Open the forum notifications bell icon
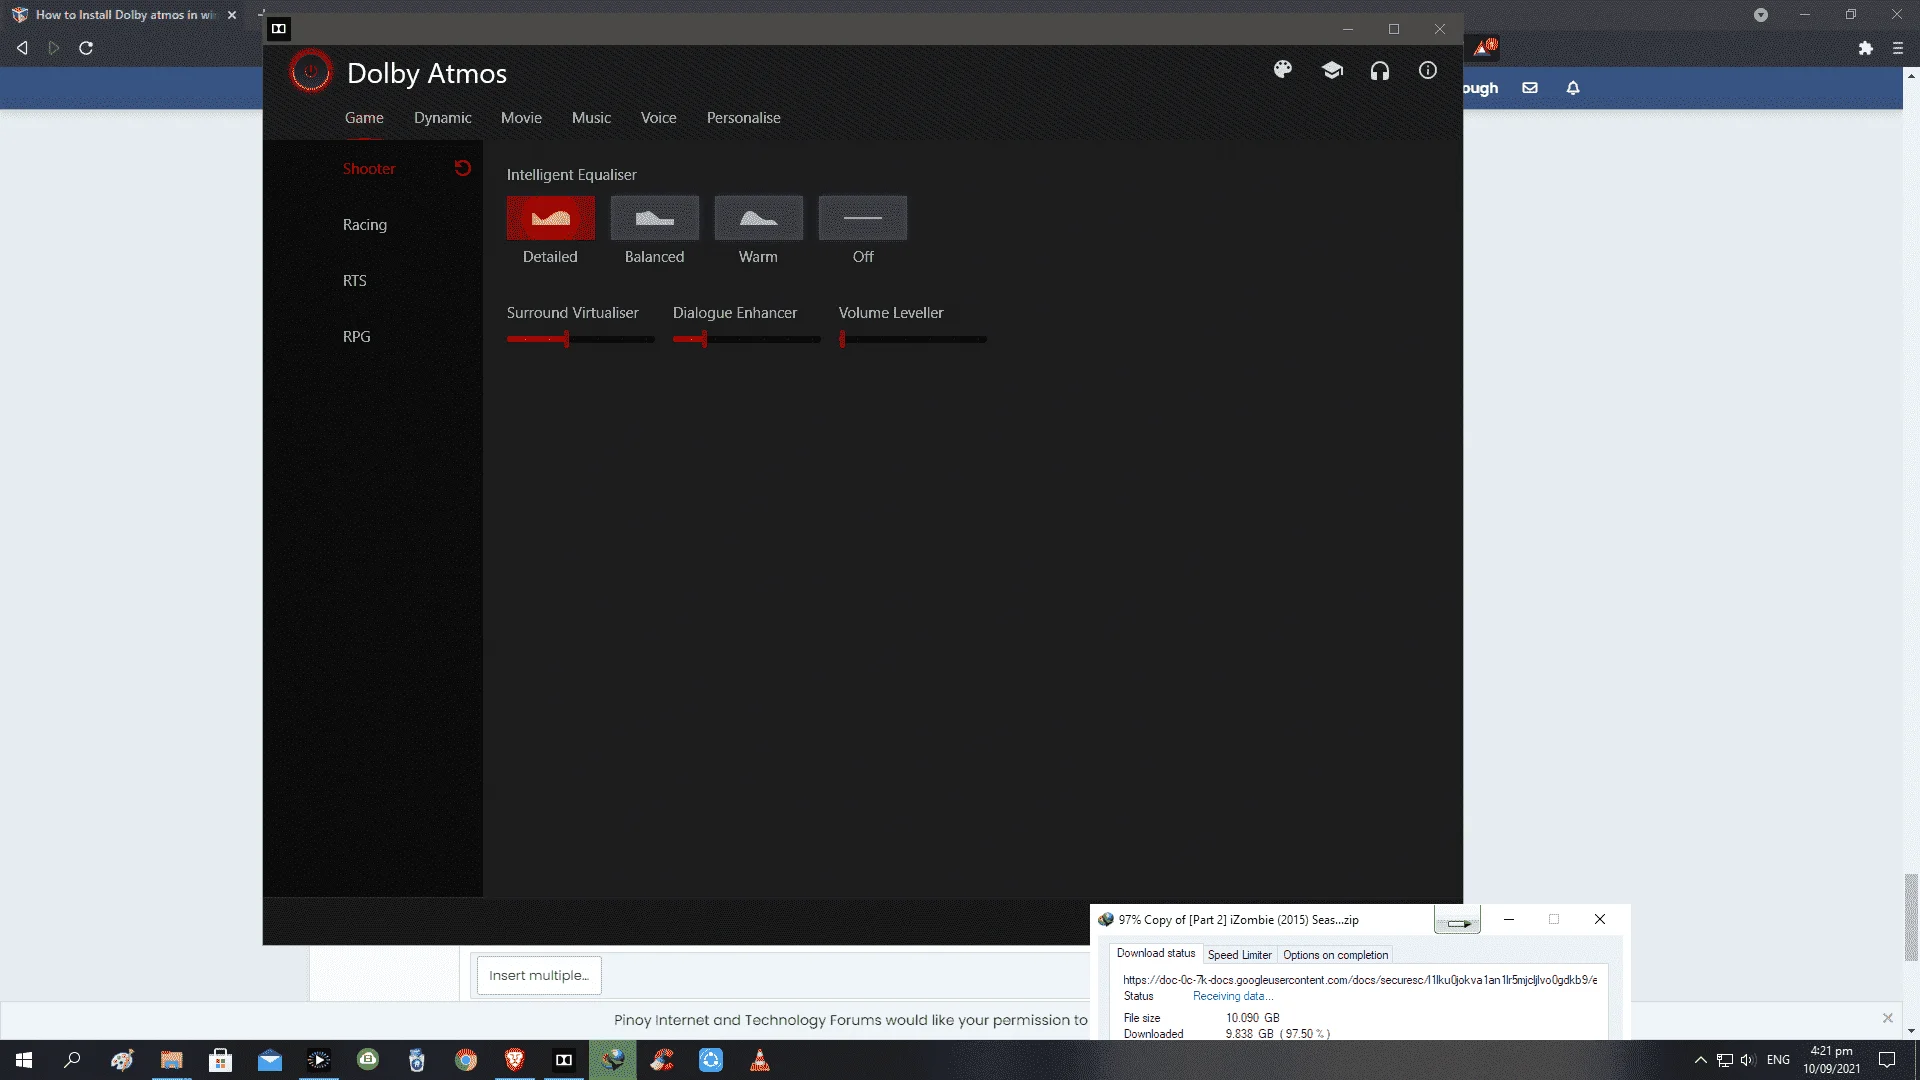 [1573, 88]
